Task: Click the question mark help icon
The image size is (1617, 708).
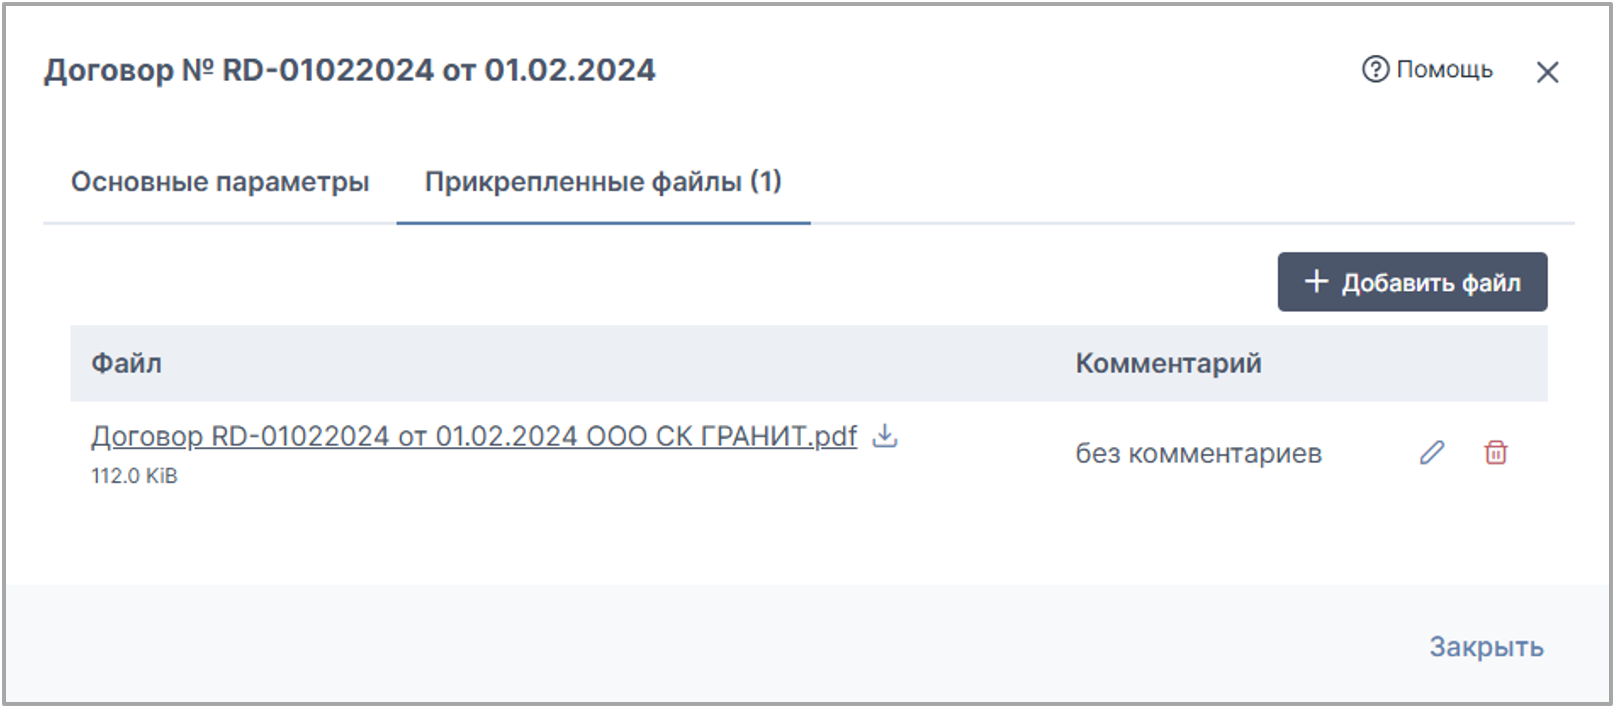Action: pos(1375,69)
